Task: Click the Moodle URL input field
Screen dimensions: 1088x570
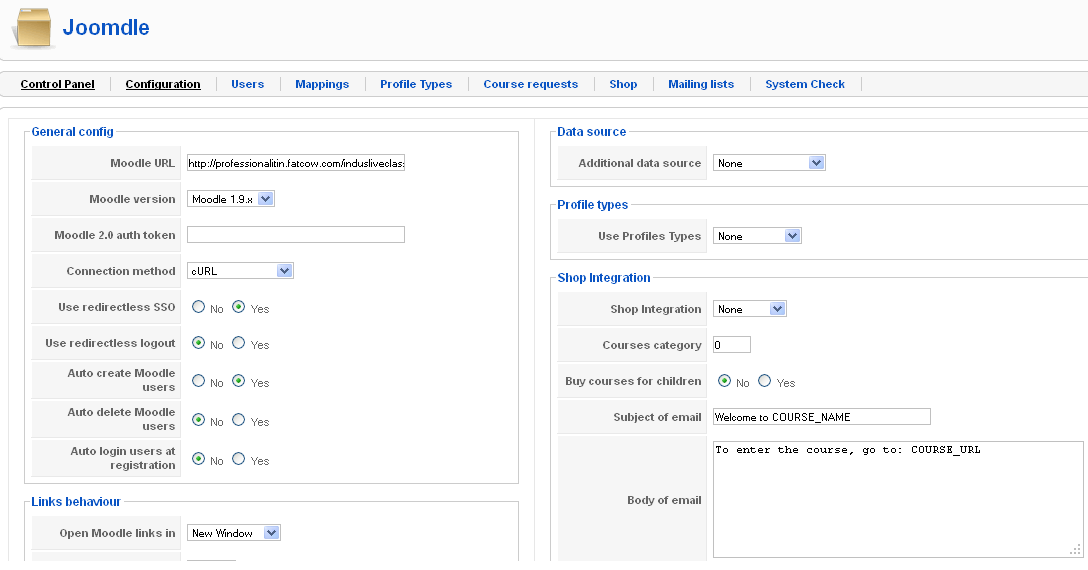Action: [x=295, y=163]
